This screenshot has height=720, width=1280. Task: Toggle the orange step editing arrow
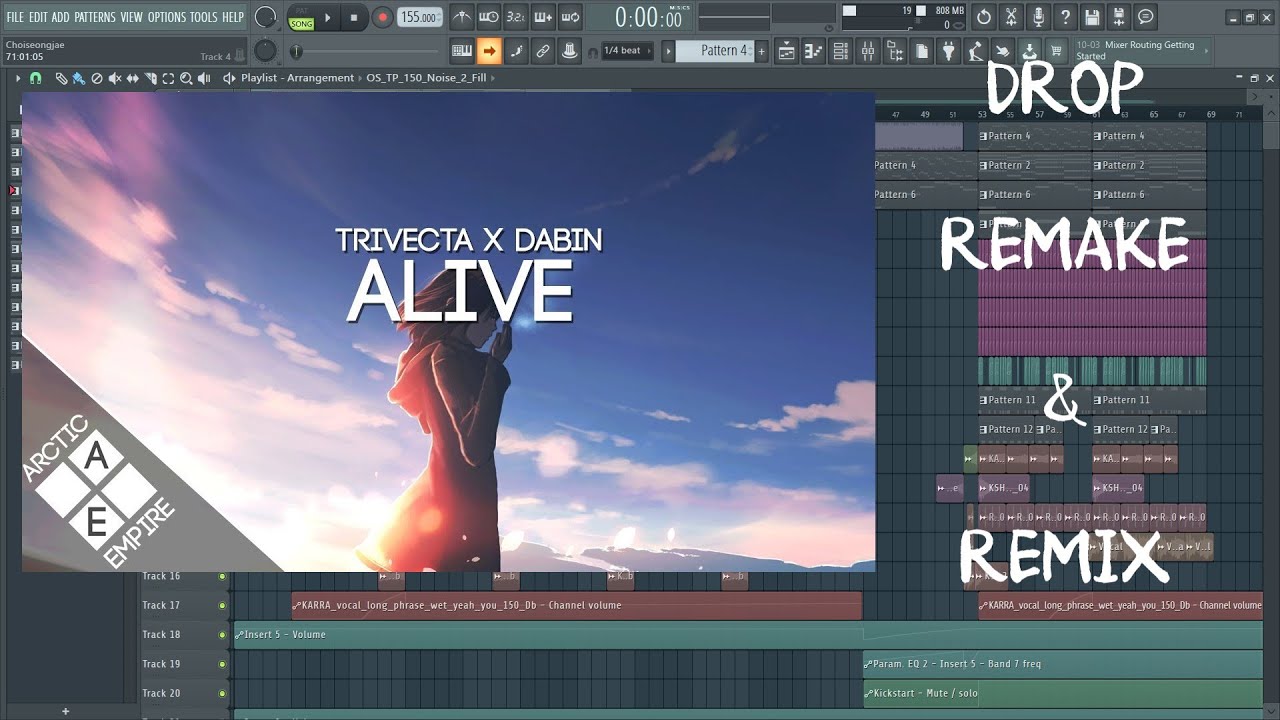(489, 50)
